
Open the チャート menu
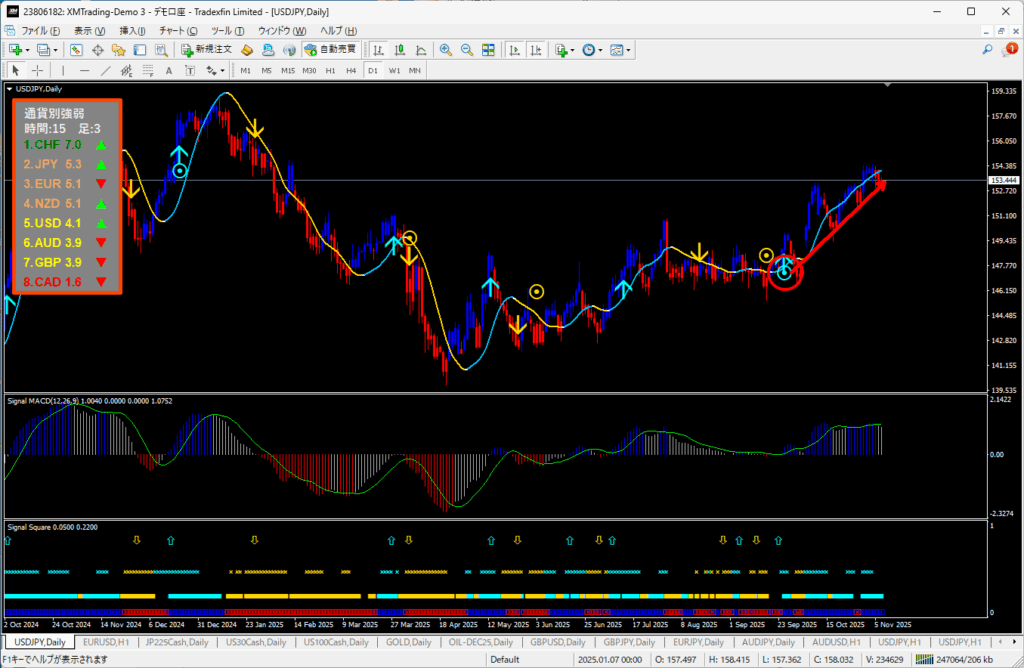tap(177, 31)
